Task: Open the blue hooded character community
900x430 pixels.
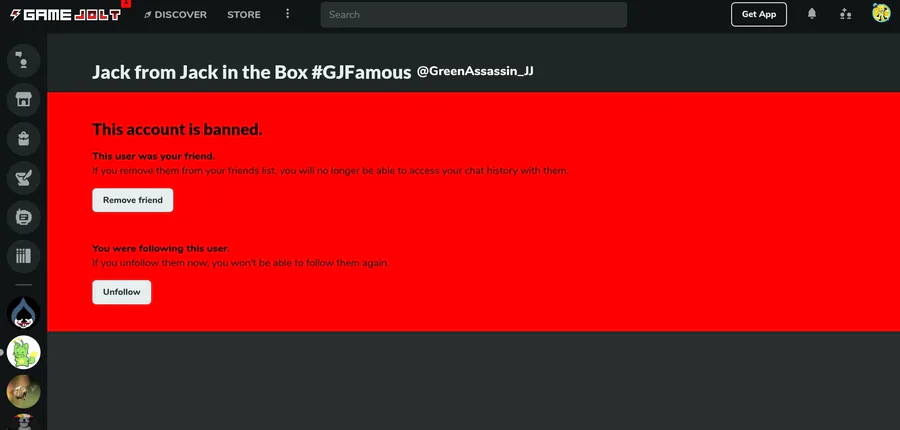Action: tap(23, 313)
